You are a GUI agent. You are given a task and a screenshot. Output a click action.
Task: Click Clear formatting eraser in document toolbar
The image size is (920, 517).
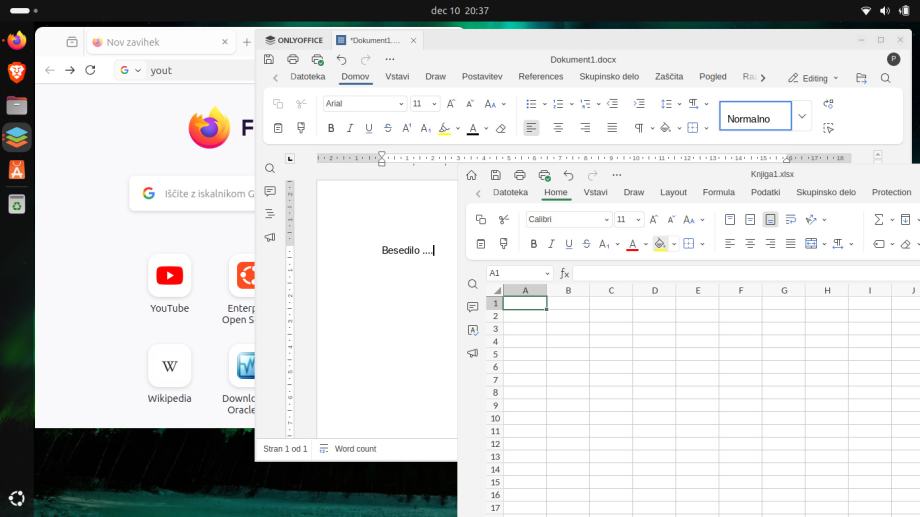[x=501, y=128]
